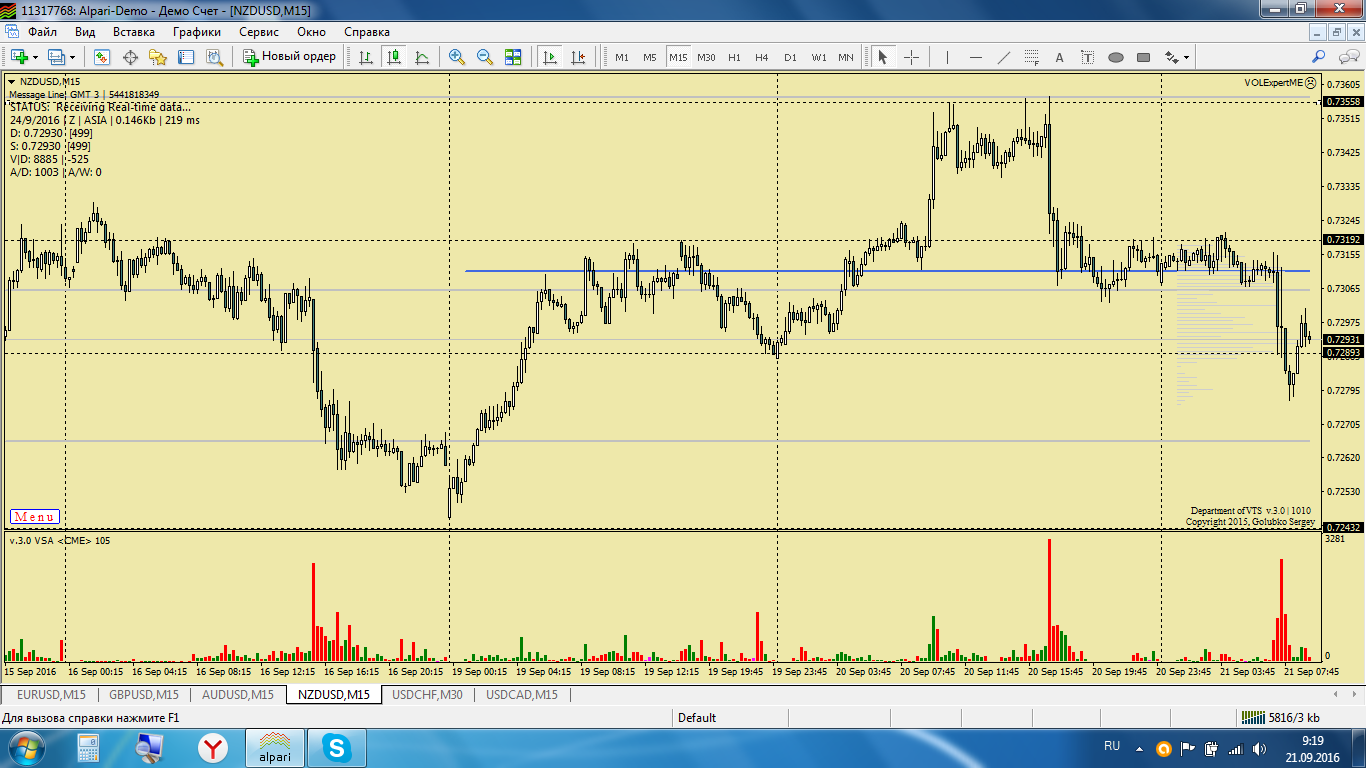
Task: Select the H4 timeframe
Action: [x=762, y=57]
